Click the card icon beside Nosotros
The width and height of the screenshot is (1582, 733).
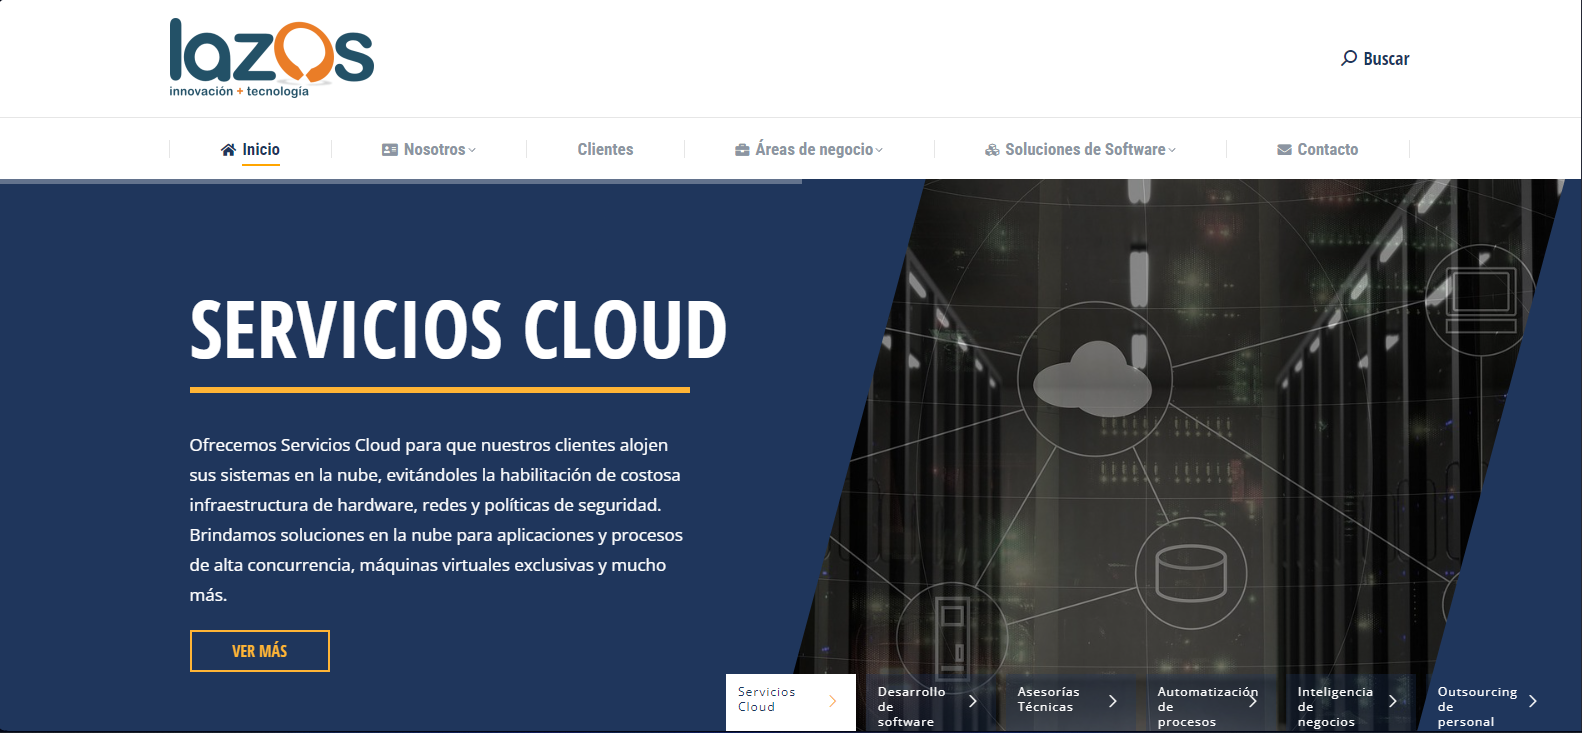point(390,150)
